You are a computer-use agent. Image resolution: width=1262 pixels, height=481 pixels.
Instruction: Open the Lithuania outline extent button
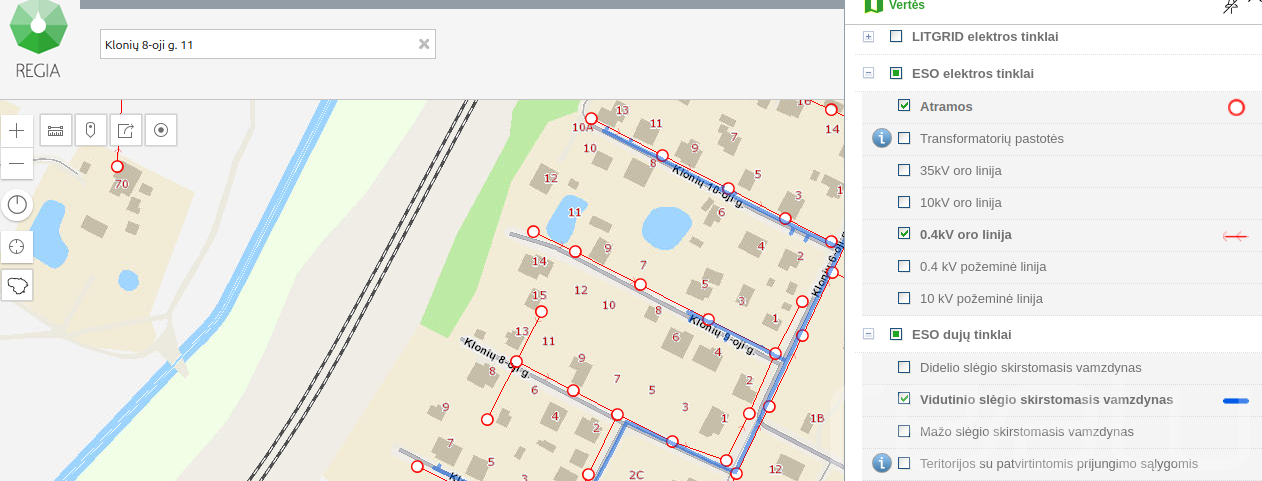coord(17,285)
